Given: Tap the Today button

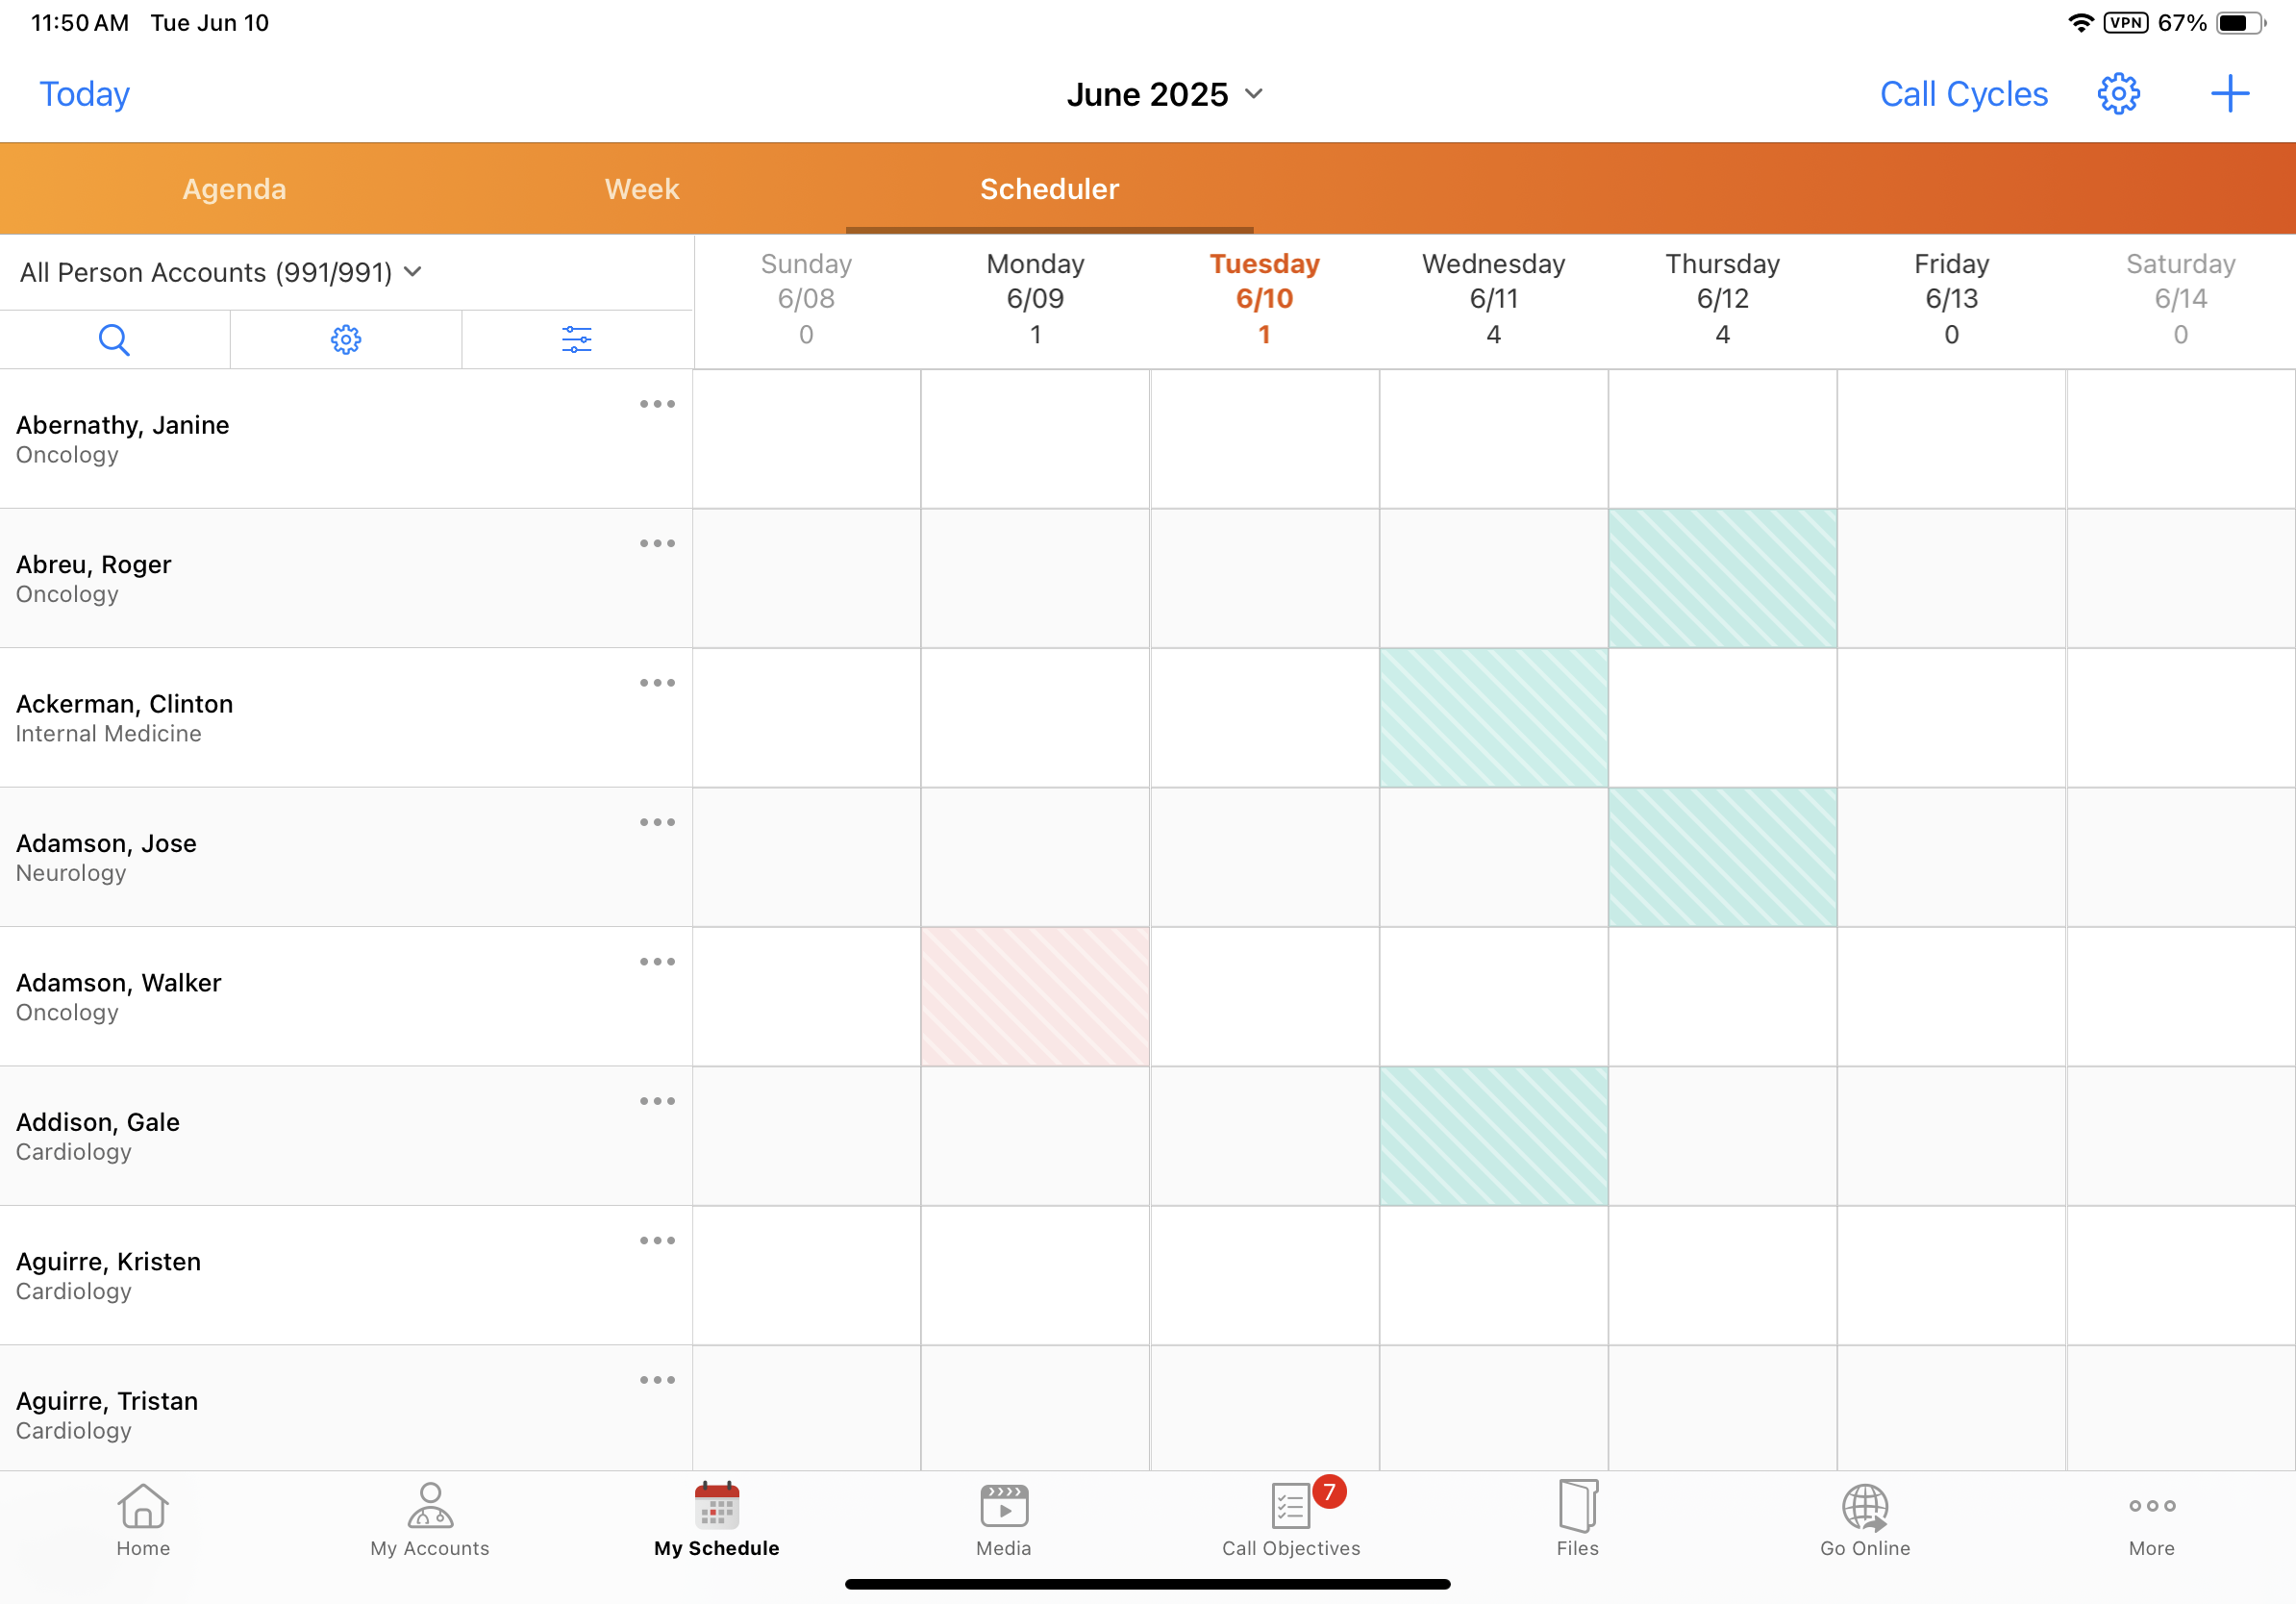Looking at the screenshot, I should tap(85, 94).
